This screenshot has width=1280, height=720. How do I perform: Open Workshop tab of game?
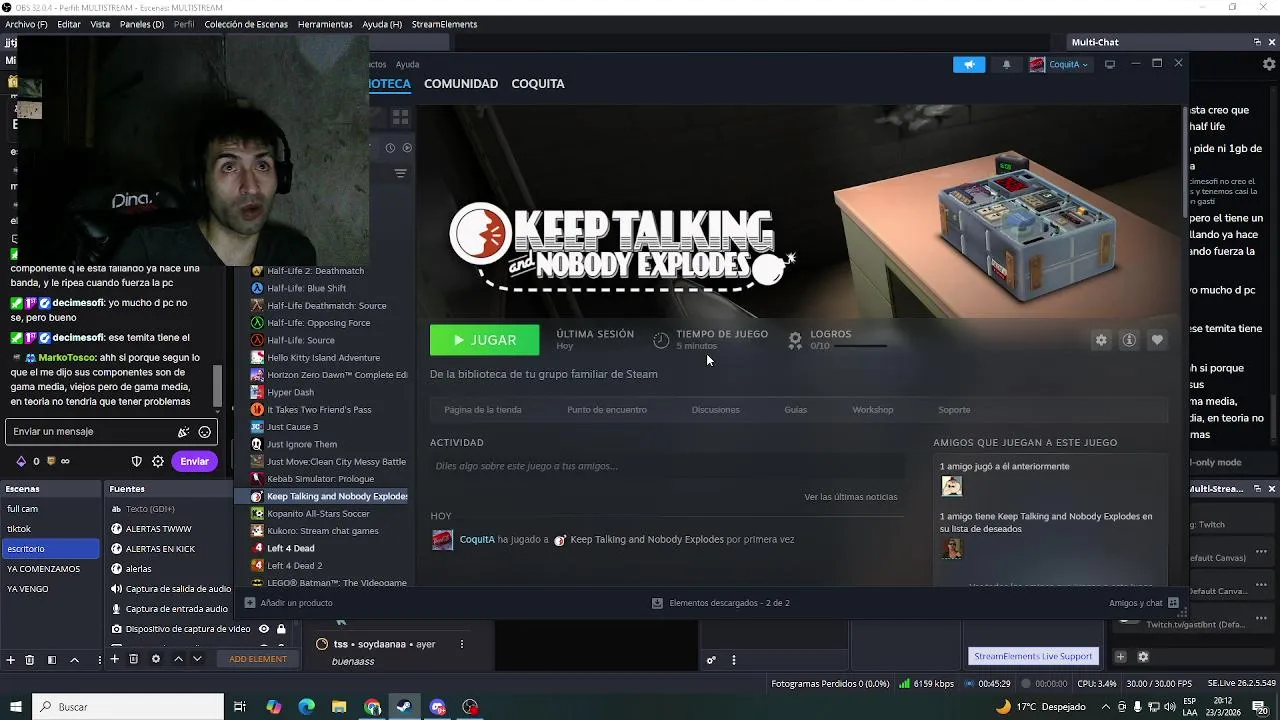coord(873,410)
